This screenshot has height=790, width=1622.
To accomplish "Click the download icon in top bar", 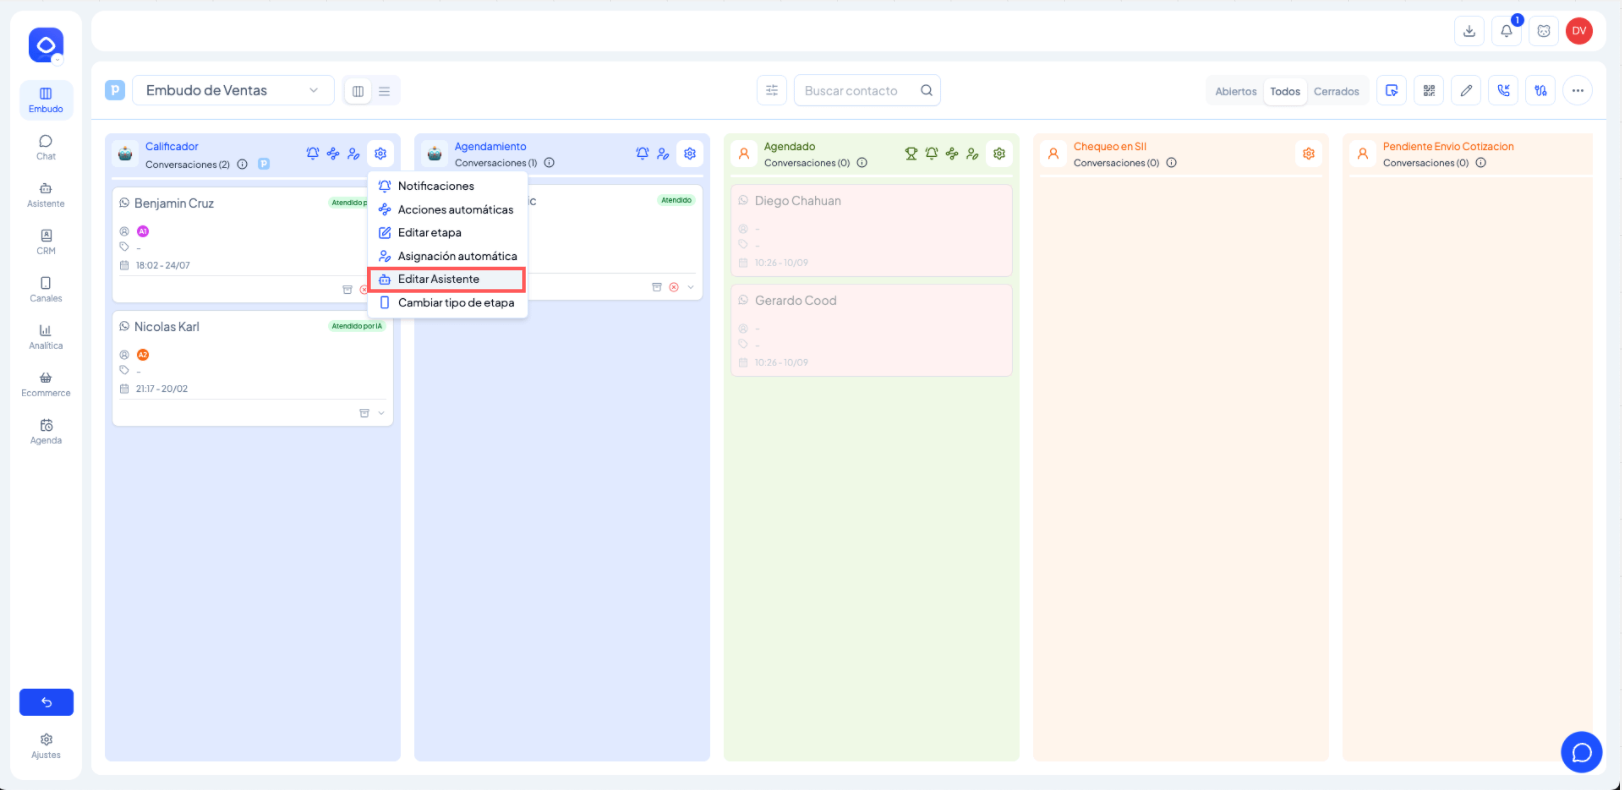I will tap(1469, 31).
